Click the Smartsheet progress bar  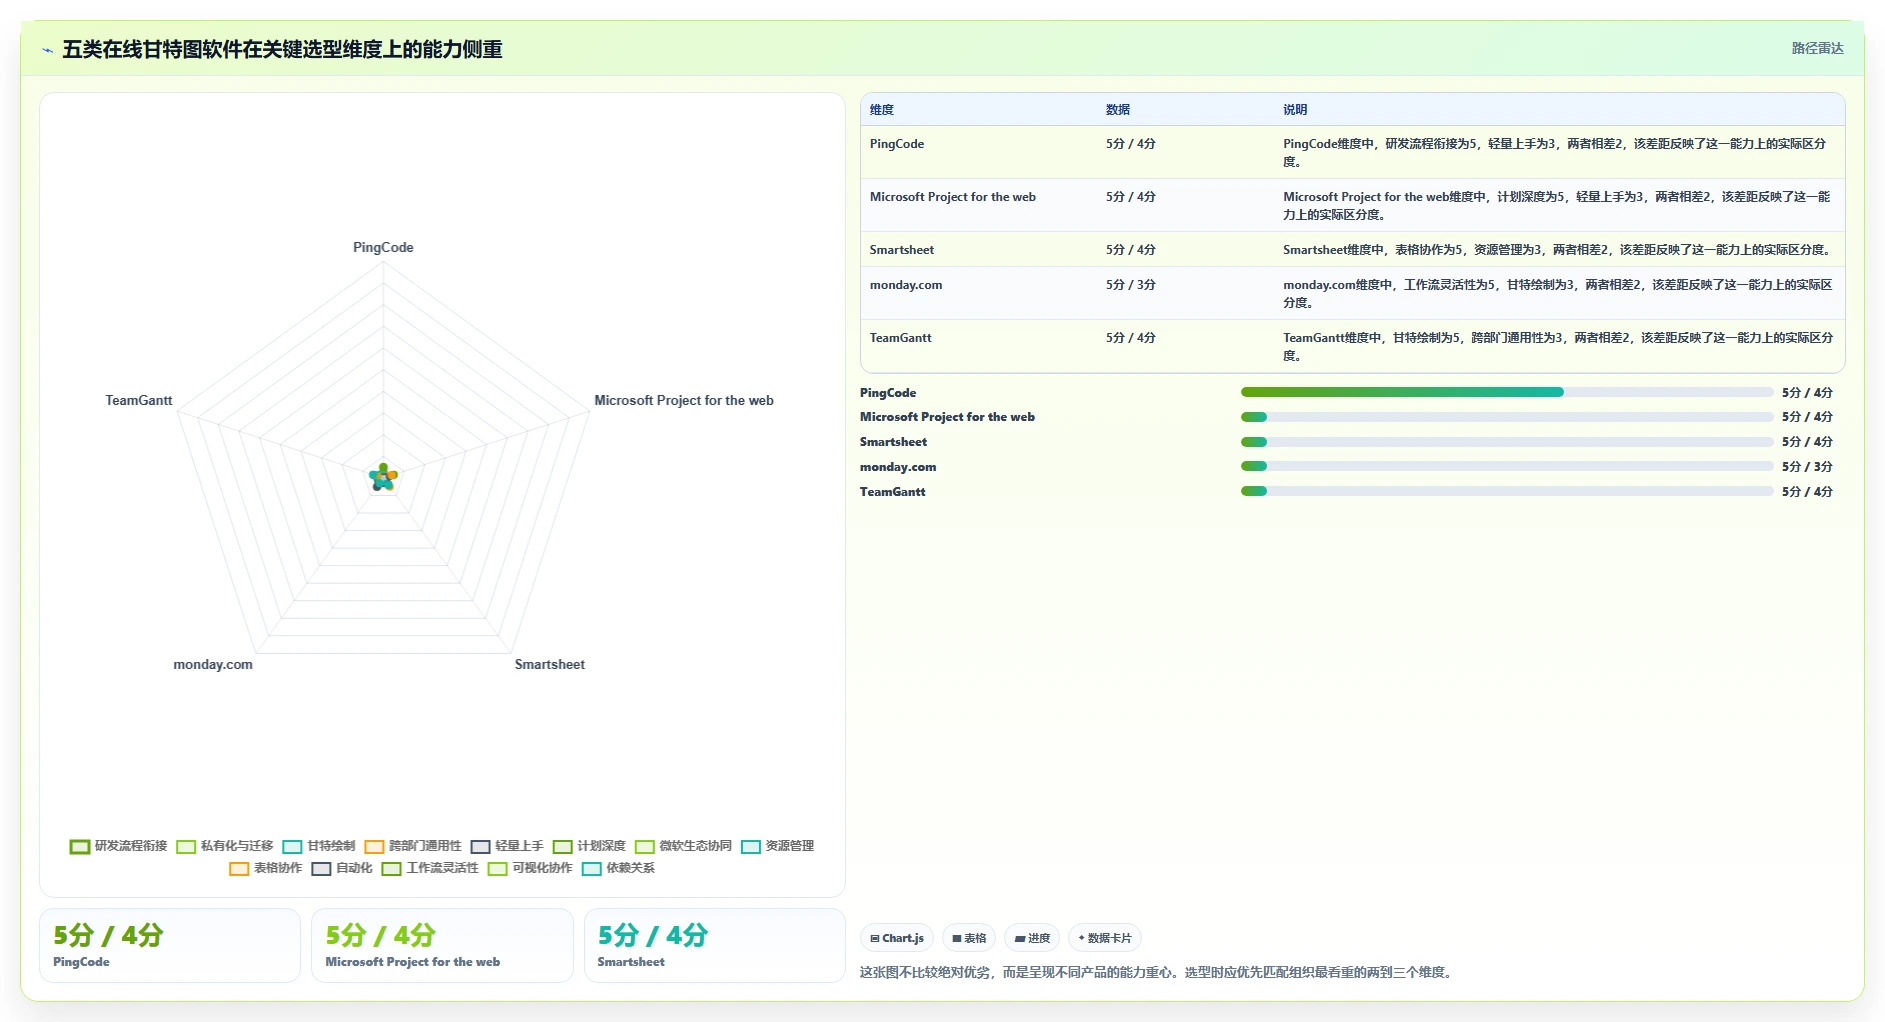(x=1506, y=442)
